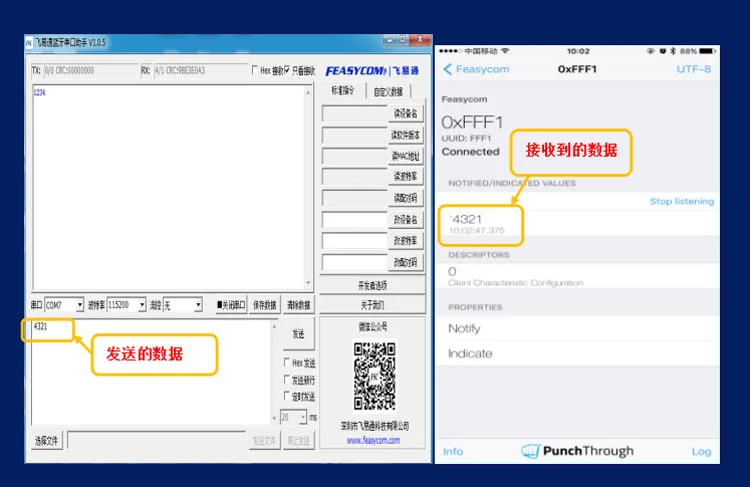Viewport: 750px width, 487px height.
Task: Click the send area scrollbar up arrow
Action: click(274, 326)
